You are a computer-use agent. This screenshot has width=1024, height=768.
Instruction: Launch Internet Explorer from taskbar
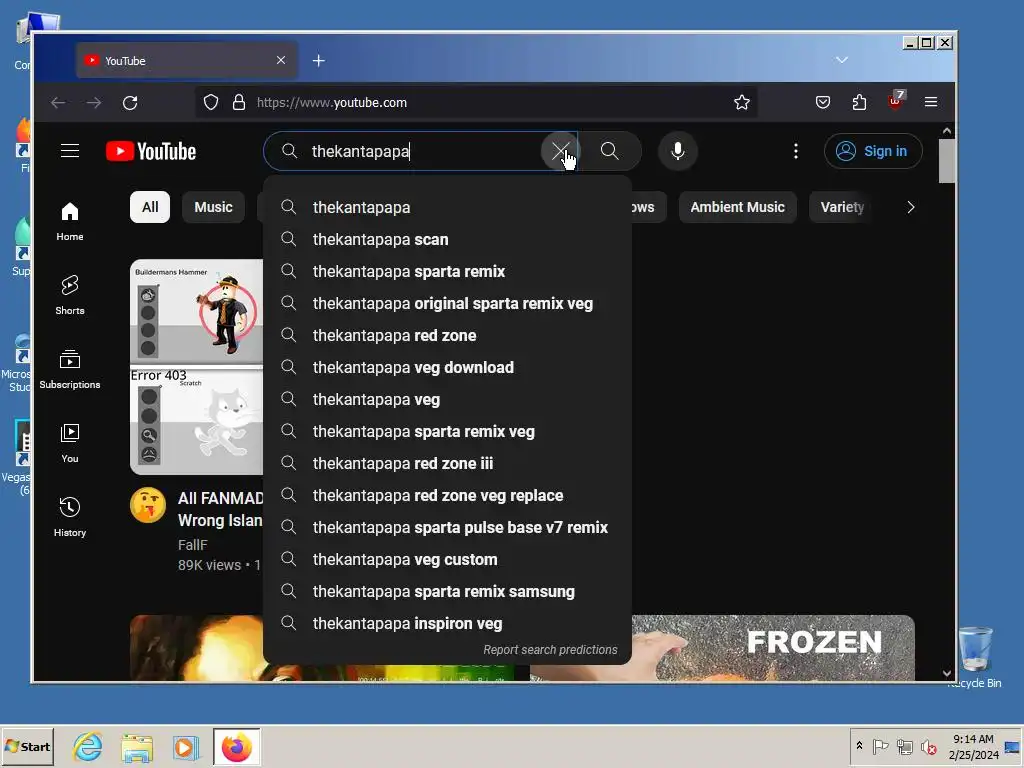(x=88, y=747)
